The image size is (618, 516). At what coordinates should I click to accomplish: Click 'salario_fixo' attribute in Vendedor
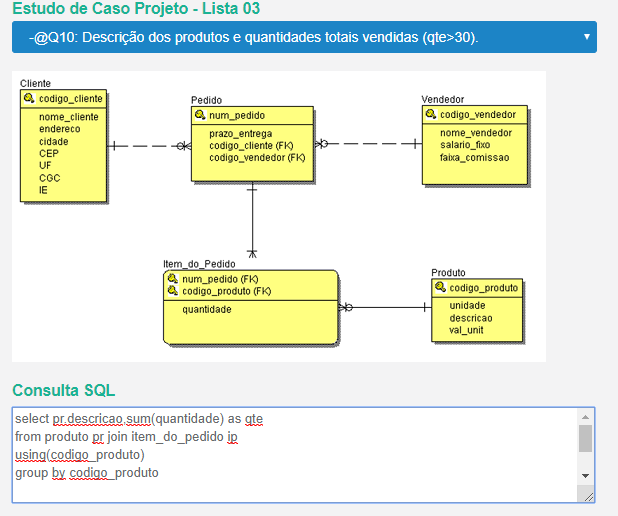pos(465,145)
